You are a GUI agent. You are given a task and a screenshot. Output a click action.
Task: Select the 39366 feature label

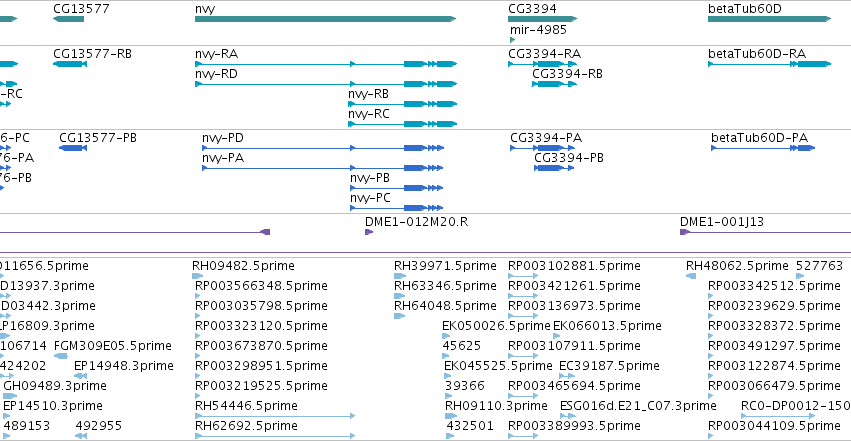click(464, 386)
